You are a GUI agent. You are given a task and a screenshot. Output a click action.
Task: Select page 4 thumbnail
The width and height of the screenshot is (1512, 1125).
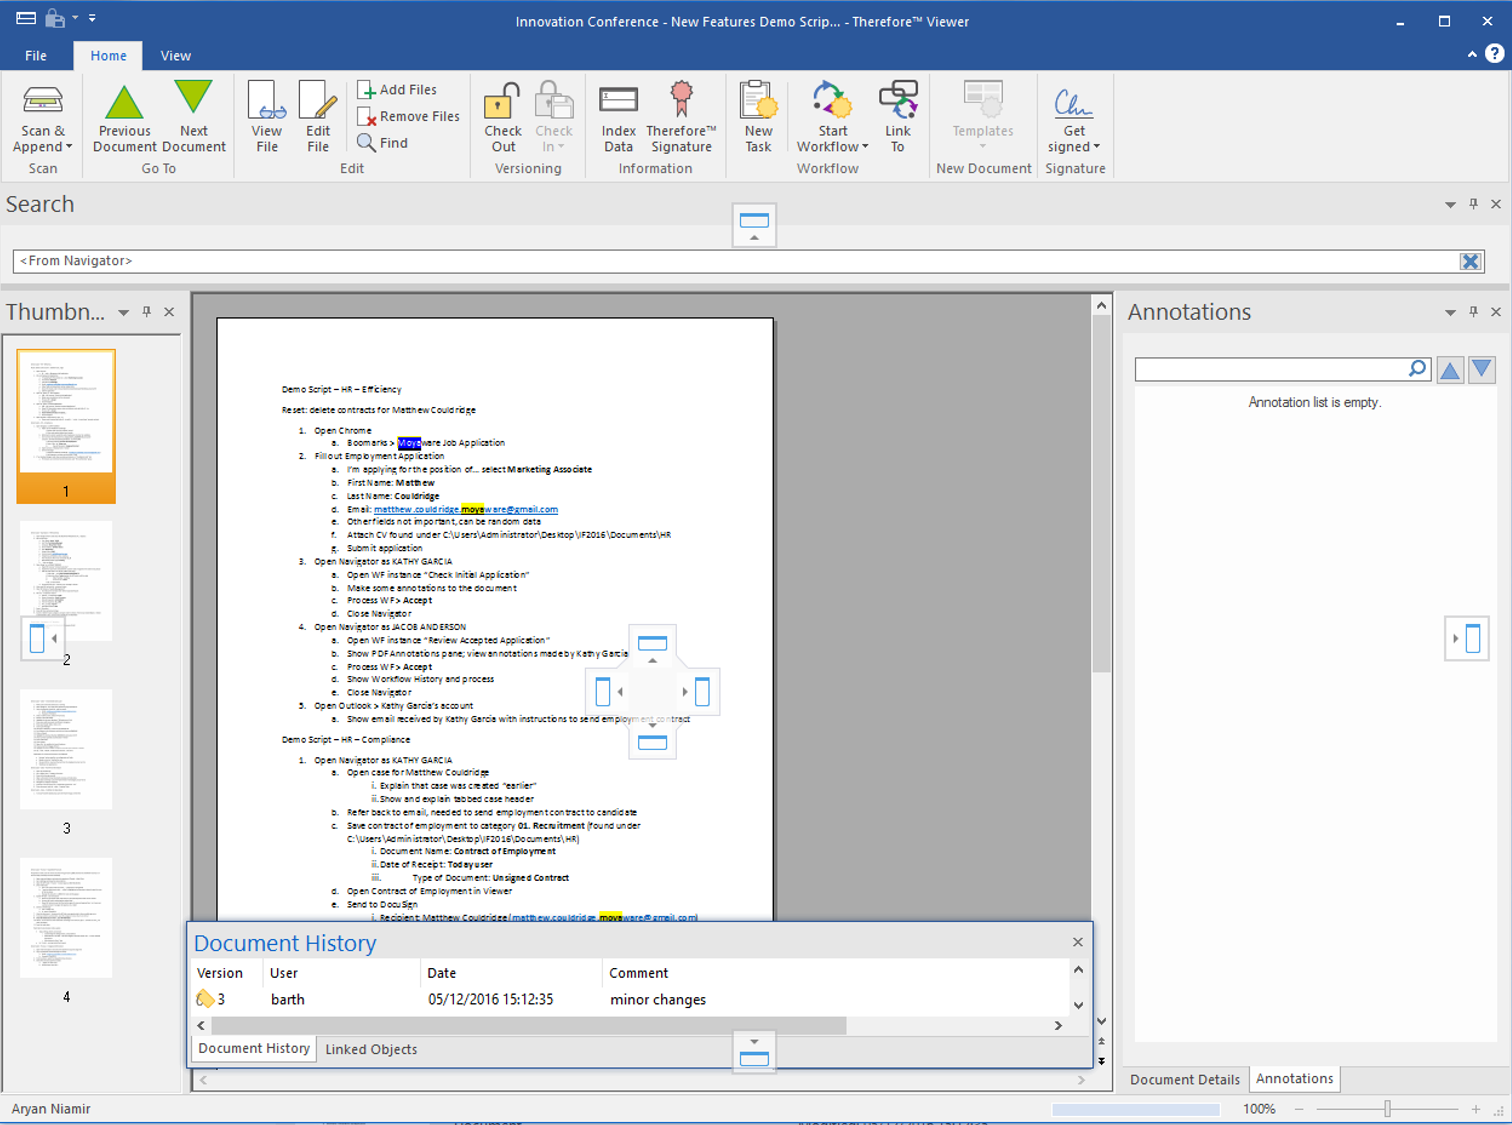click(66, 930)
